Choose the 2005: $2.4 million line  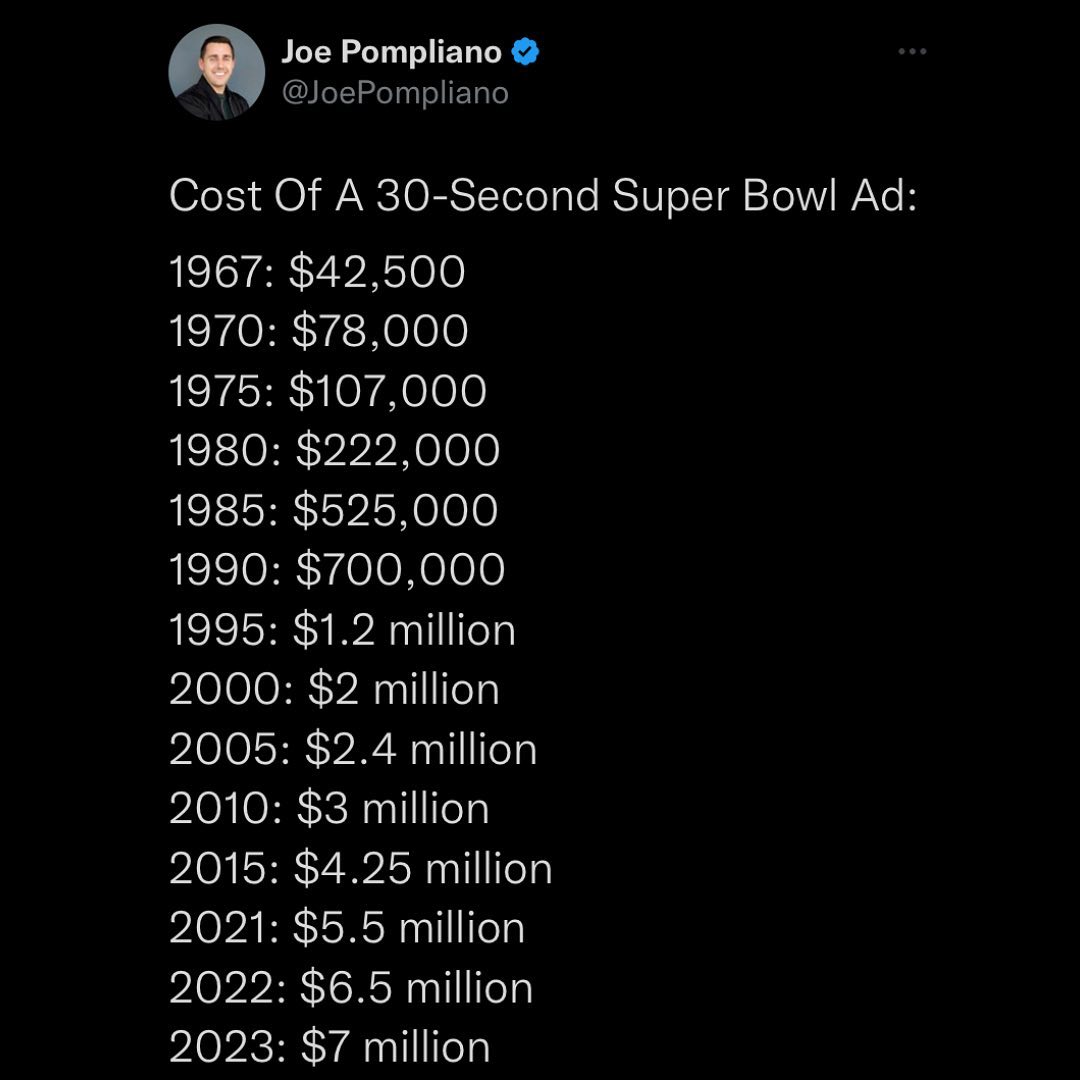point(353,749)
